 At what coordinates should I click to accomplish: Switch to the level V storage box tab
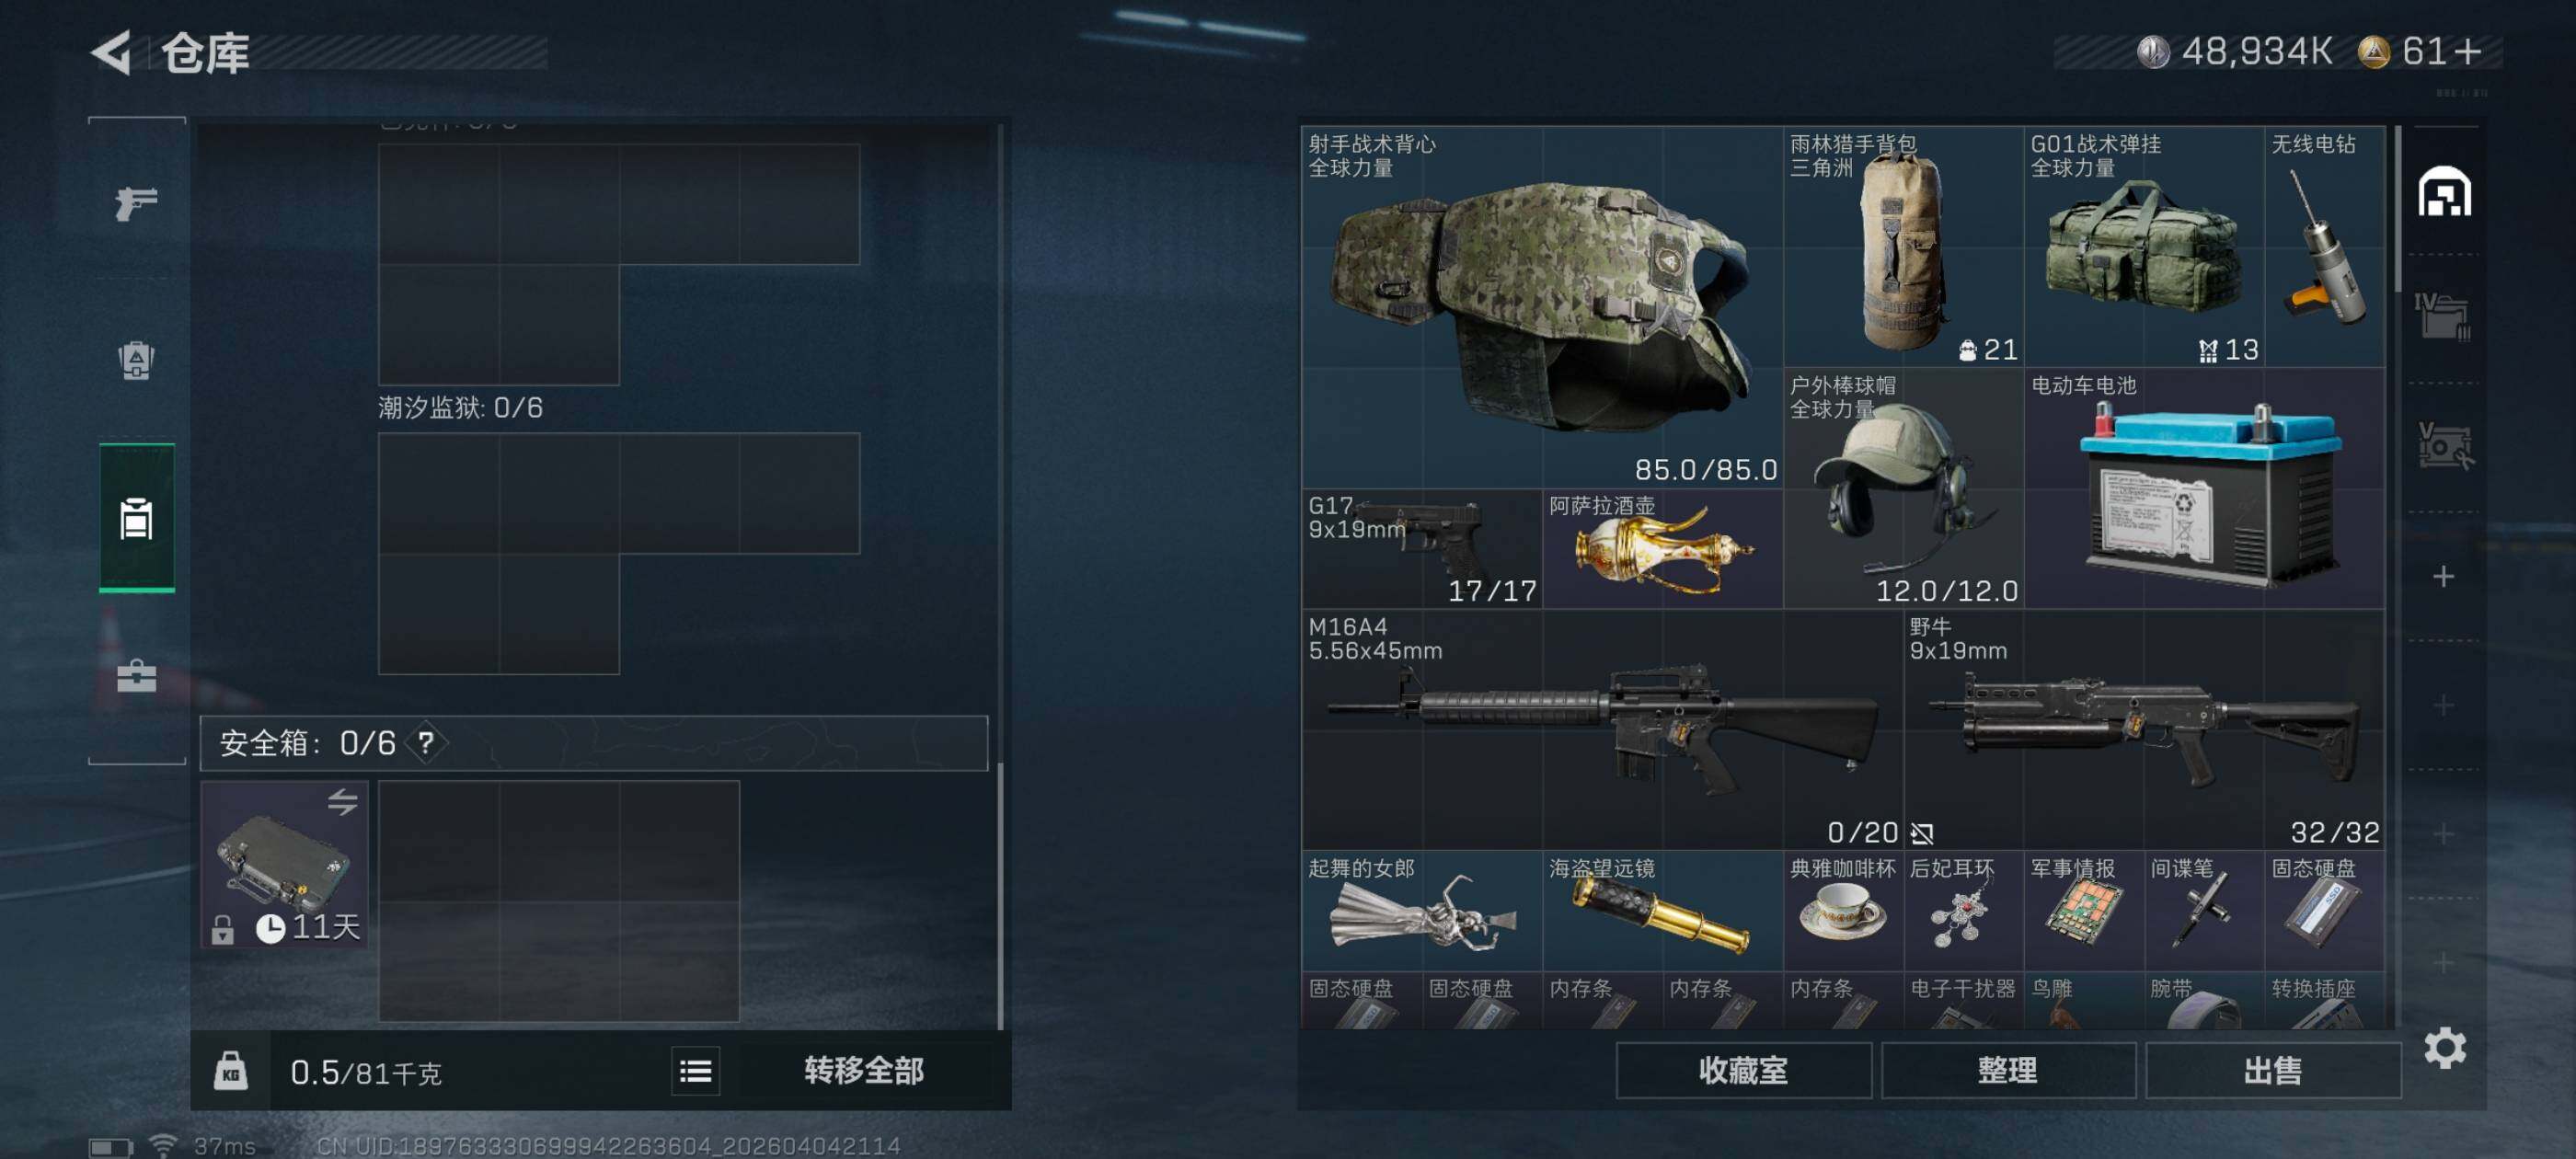pos(2443,446)
